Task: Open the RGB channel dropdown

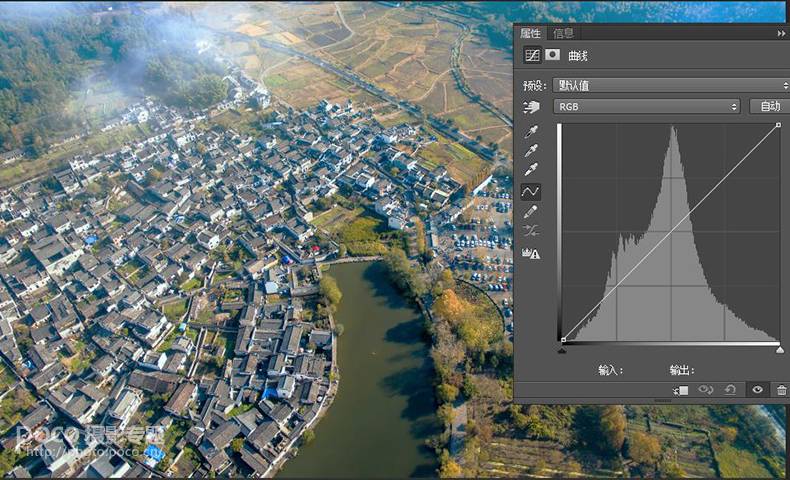Action: click(646, 106)
